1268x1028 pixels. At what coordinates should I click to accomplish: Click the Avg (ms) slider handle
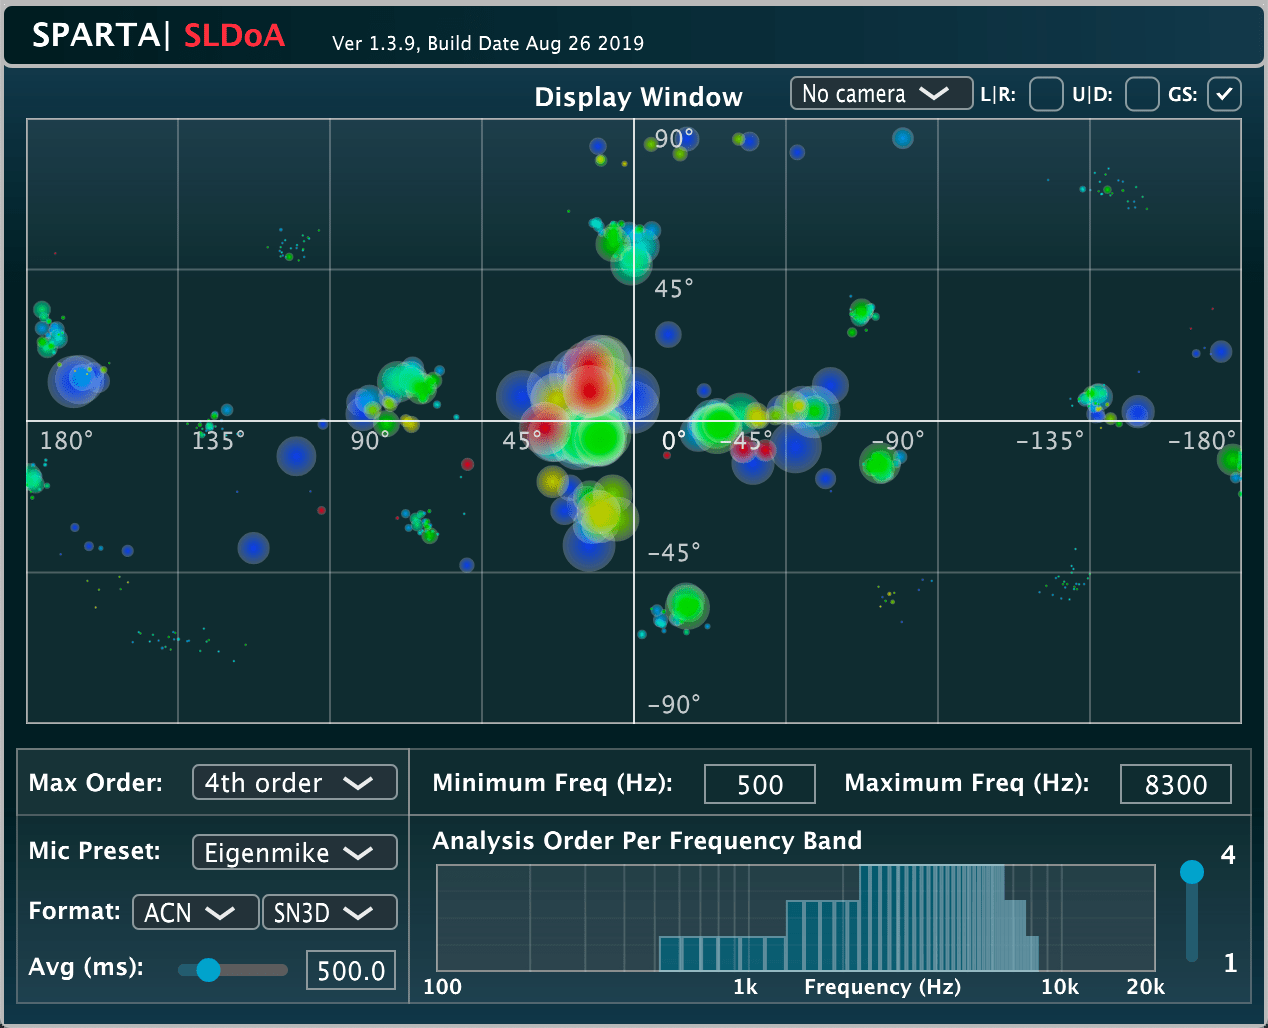coord(208,970)
